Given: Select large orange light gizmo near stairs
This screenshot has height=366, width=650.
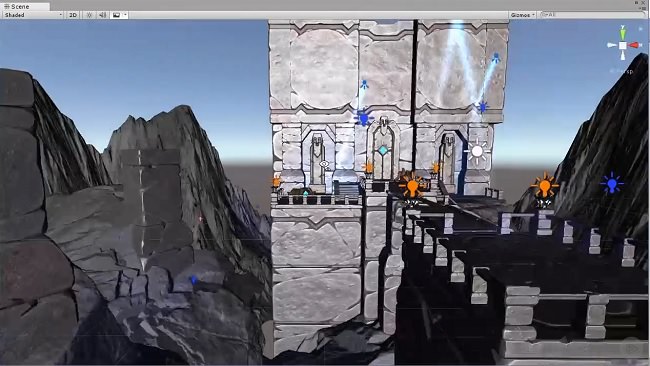Looking at the screenshot, I should [412, 186].
